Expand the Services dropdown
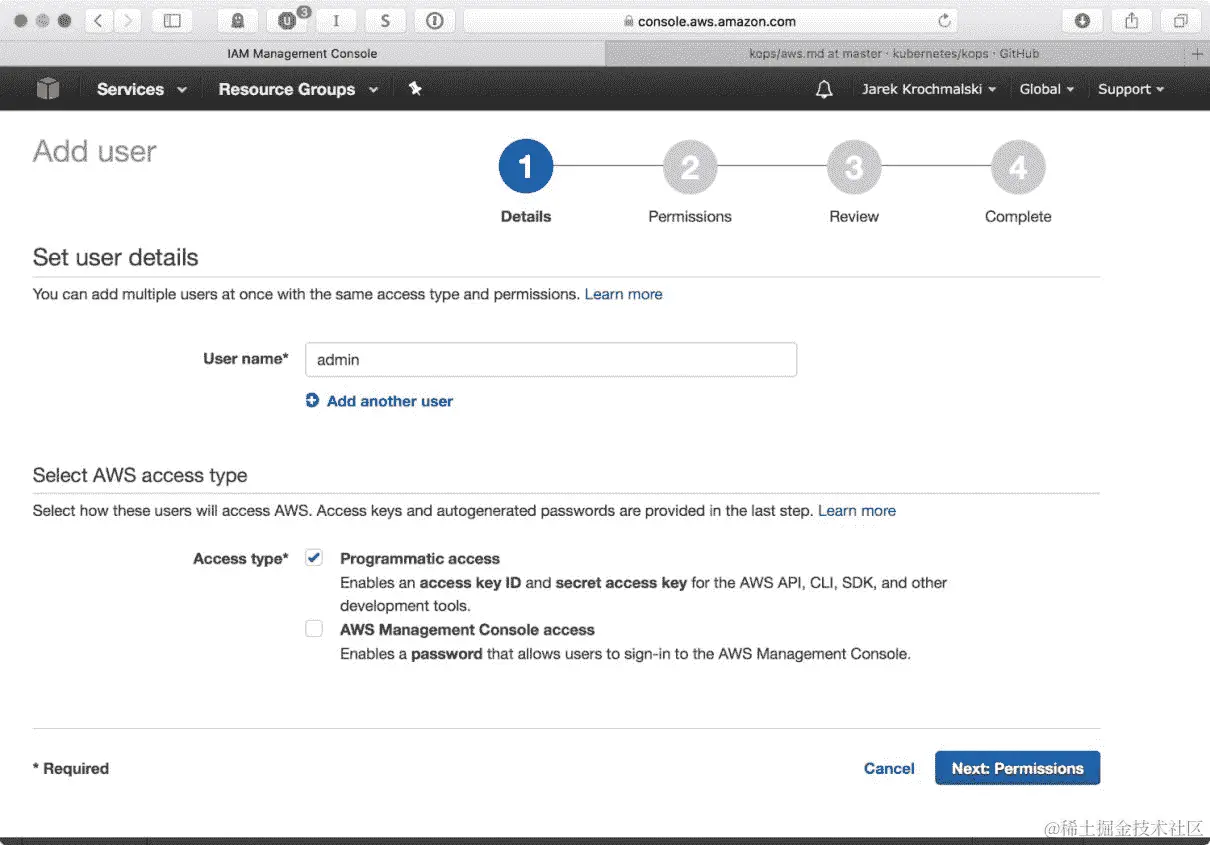 [x=142, y=89]
